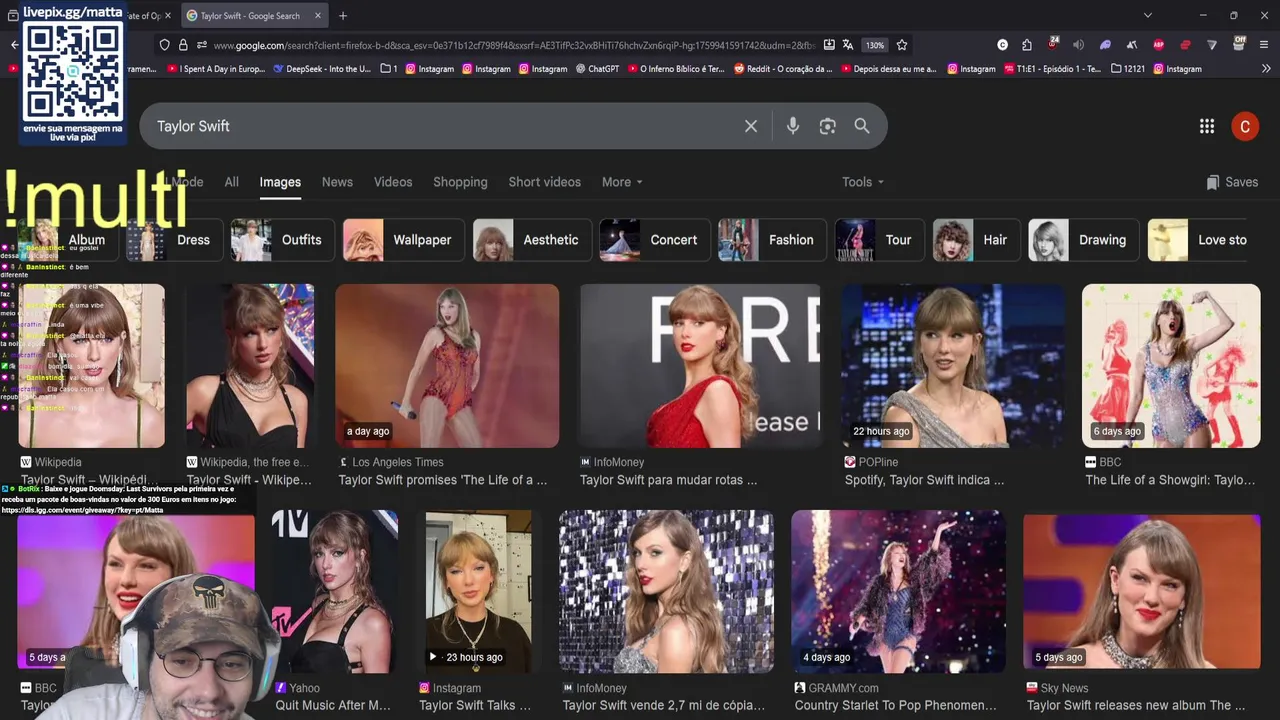
Task: Expand the More search filters dropdown
Action: coord(622,182)
